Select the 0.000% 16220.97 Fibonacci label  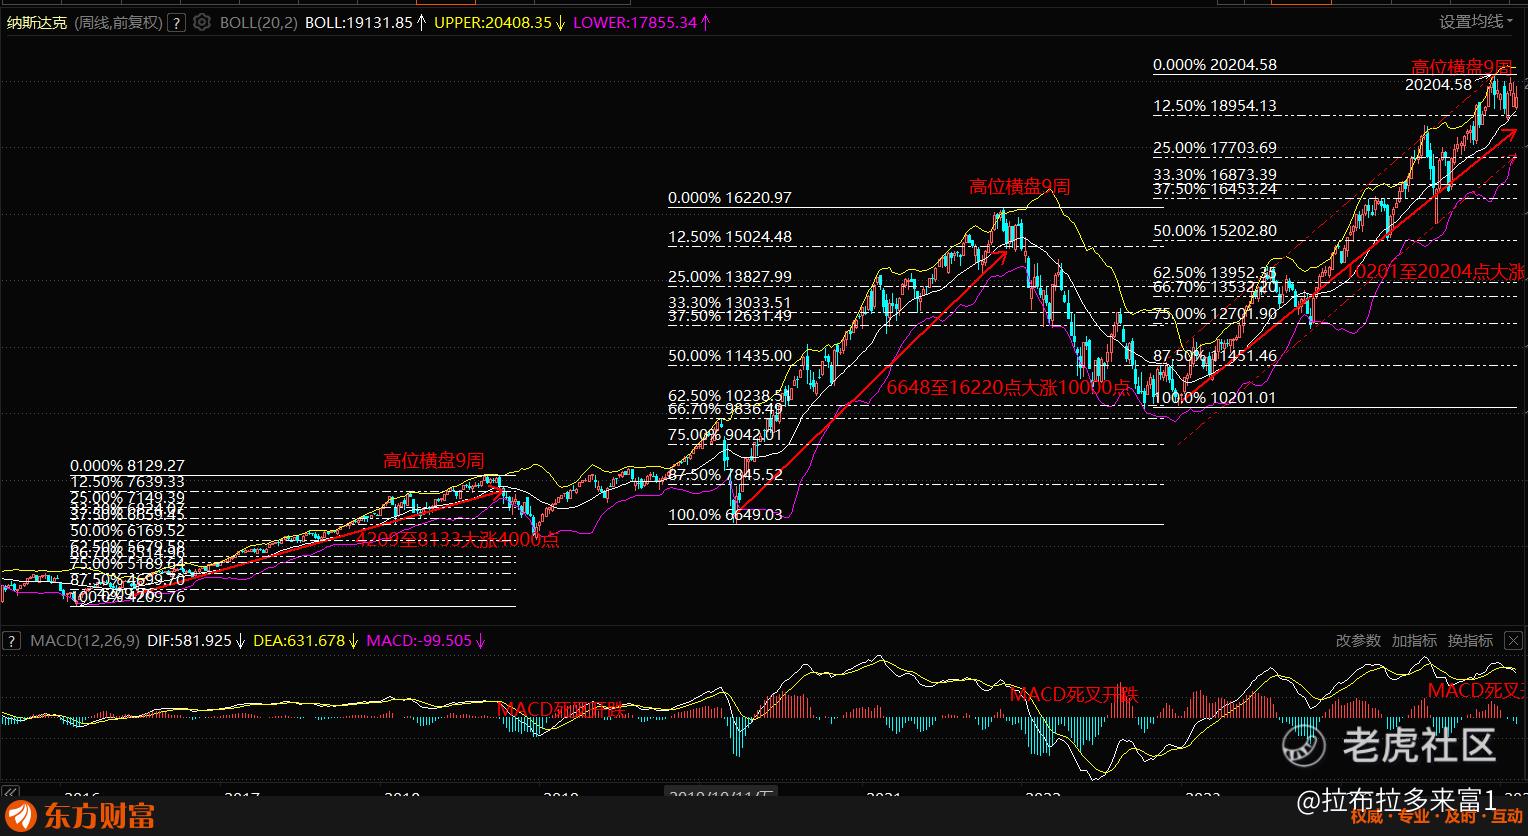coord(730,197)
